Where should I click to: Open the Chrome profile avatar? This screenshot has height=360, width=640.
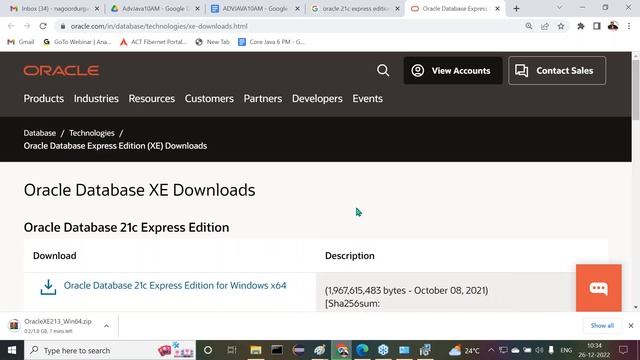coord(613,26)
